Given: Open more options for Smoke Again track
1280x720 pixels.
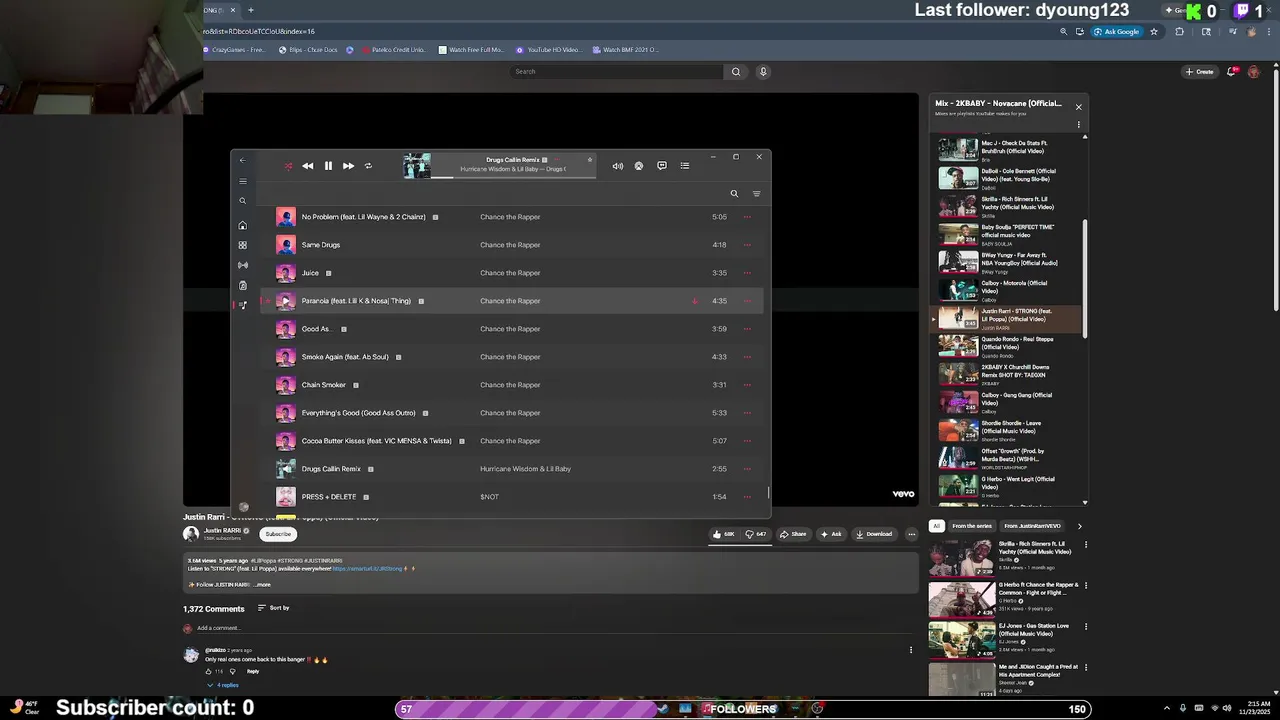Looking at the screenshot, I should click(747, 357).
